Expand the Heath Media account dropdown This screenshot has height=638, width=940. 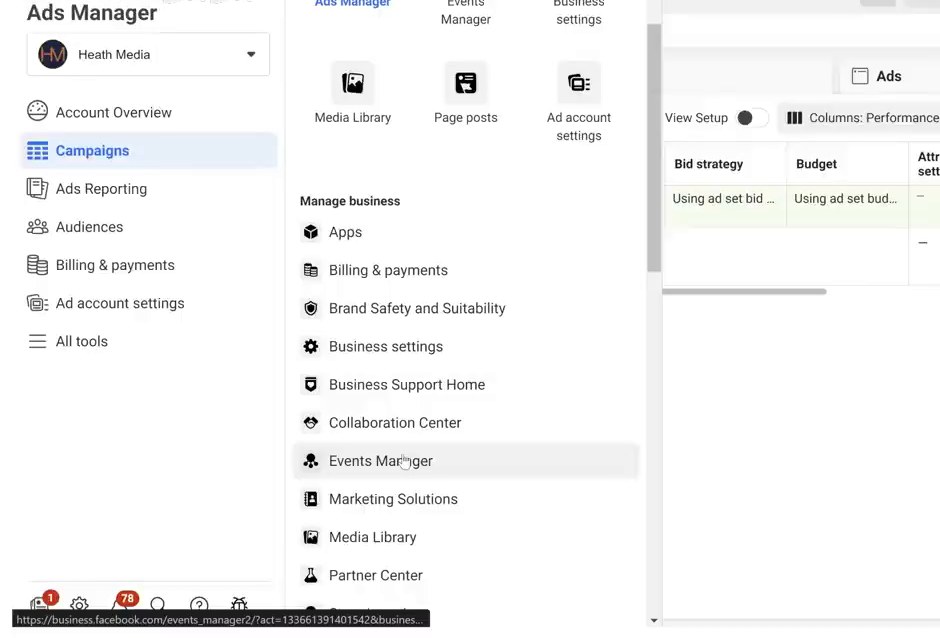(148, 55)
